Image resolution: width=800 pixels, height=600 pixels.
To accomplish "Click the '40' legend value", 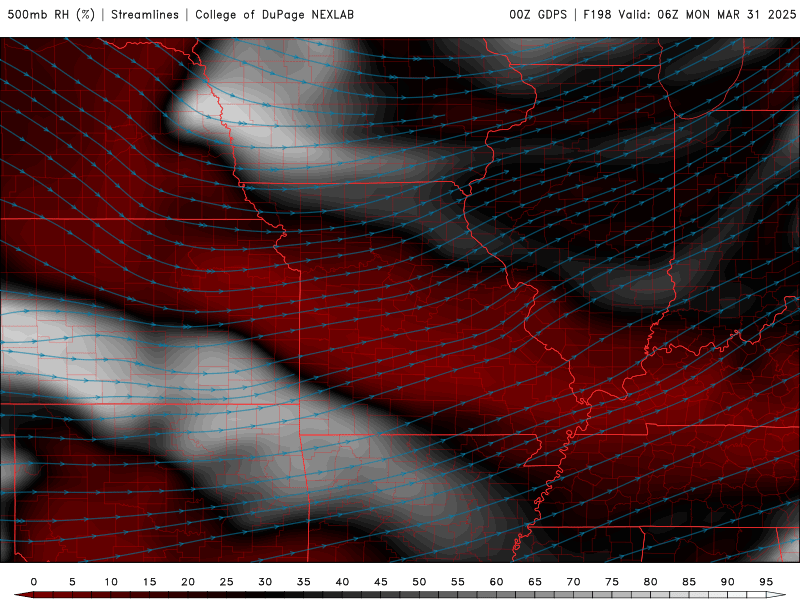I will 342,582.
